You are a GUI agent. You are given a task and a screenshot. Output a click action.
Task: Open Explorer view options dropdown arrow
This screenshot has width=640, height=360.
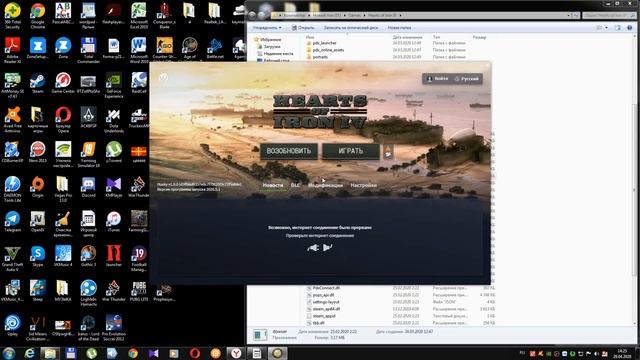pyautogui.click(x=607, y=28)
